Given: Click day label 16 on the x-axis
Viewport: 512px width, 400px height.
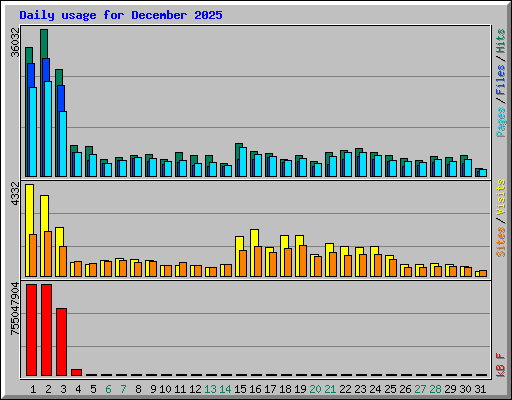Looking at the screenshot, I should (255, 389).
